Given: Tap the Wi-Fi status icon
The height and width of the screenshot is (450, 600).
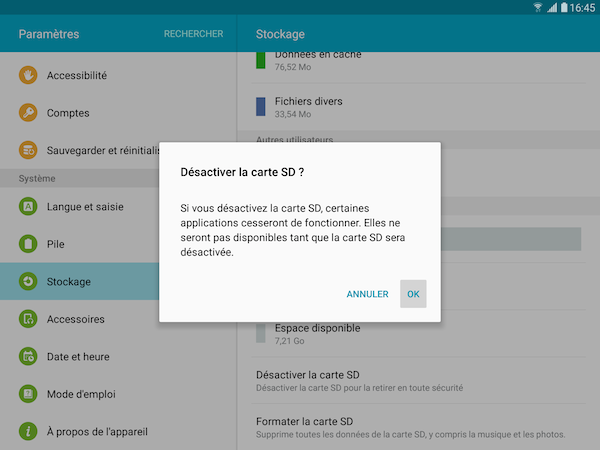Looking at the screenshot, I should 538,7.
